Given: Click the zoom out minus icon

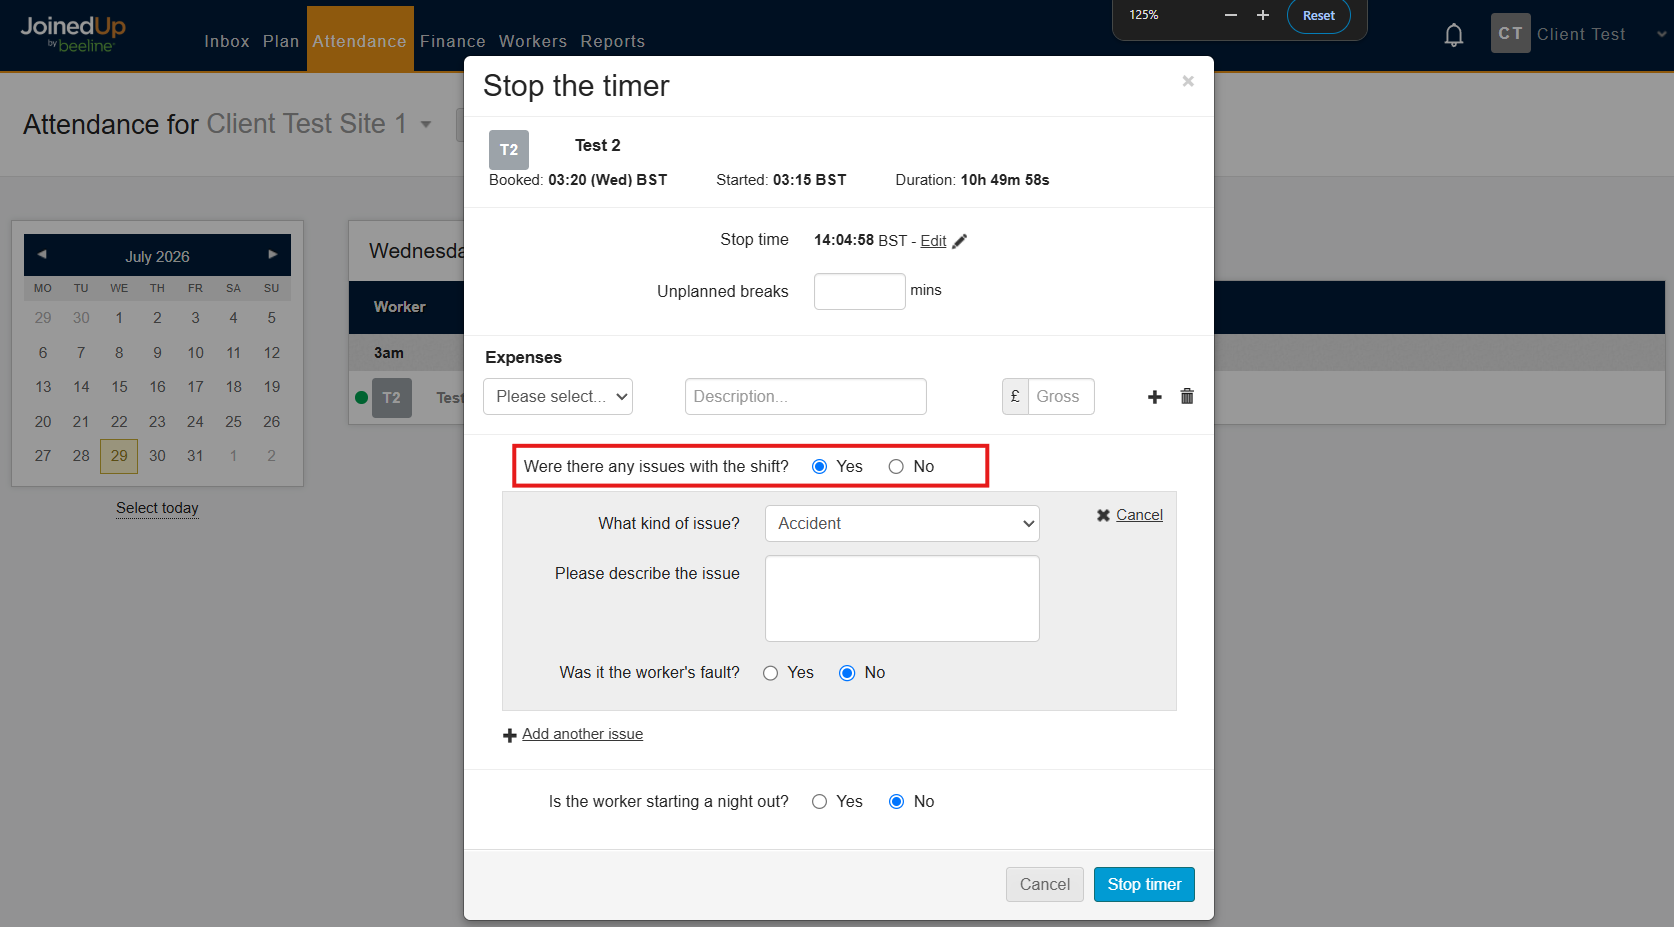Looking at the screenshot, I should point(1231,15).
